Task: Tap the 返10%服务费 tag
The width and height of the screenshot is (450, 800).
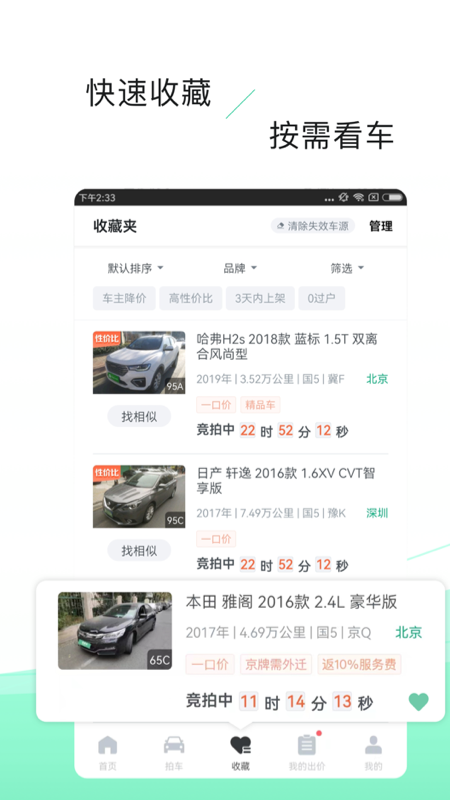Action: pos(360,664)
